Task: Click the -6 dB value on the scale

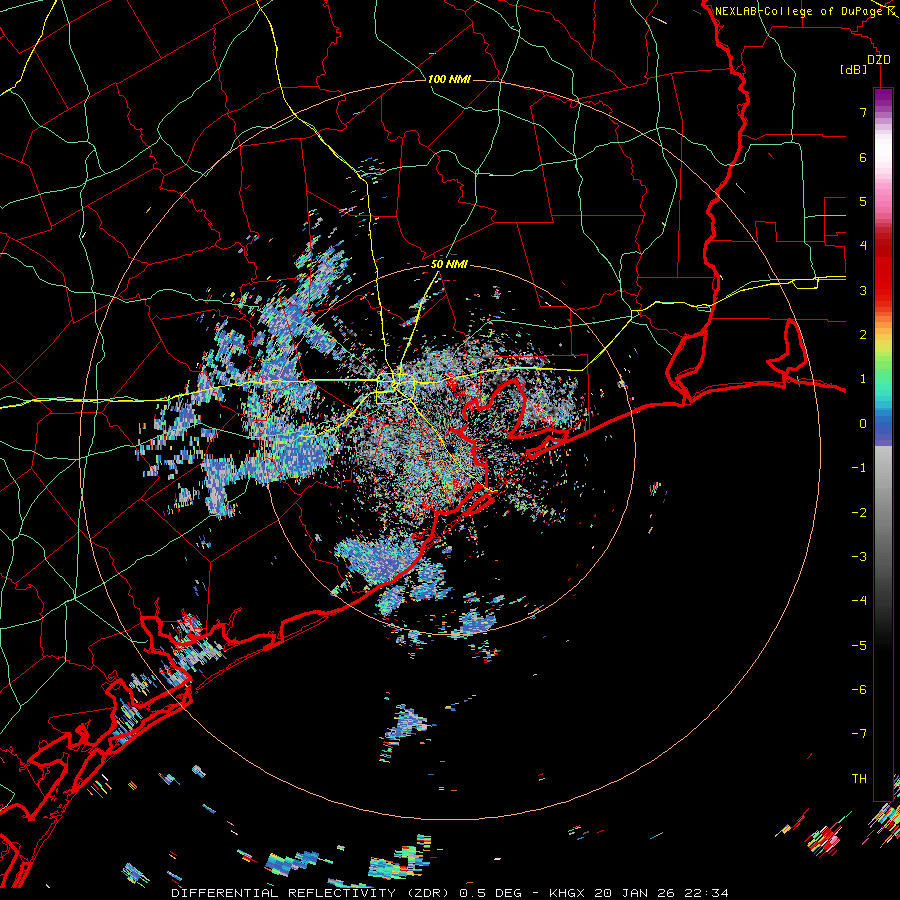Action: (x=859, y=689)
